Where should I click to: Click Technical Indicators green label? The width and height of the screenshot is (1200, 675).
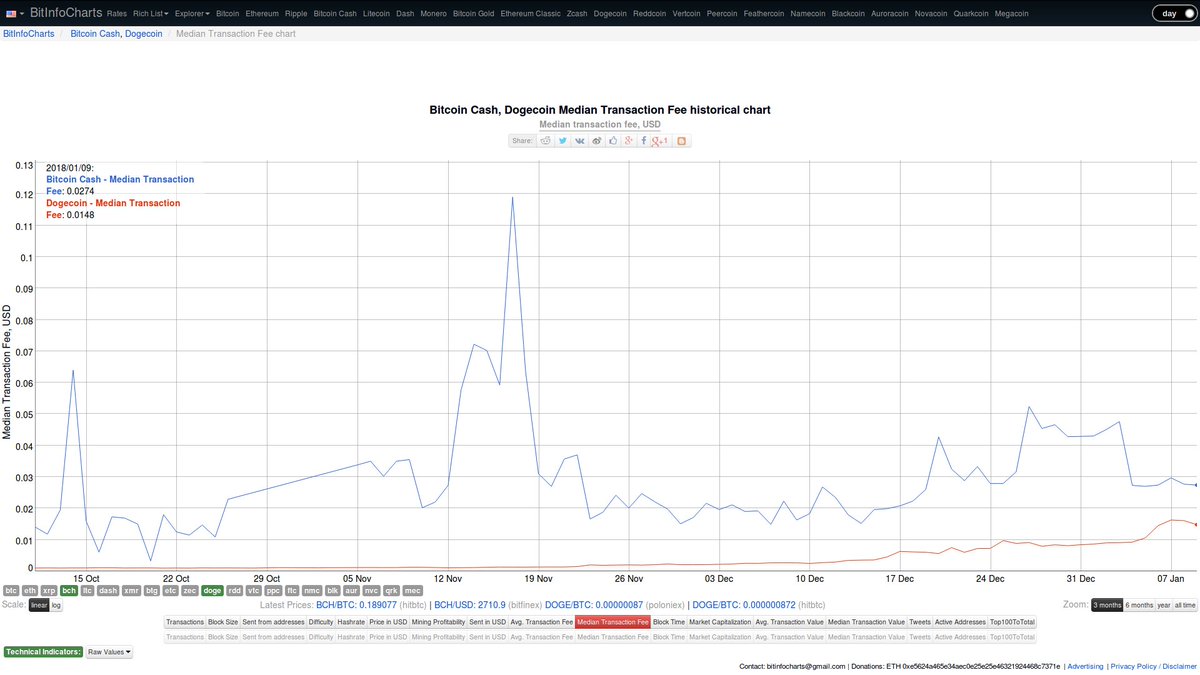[43, 651]
